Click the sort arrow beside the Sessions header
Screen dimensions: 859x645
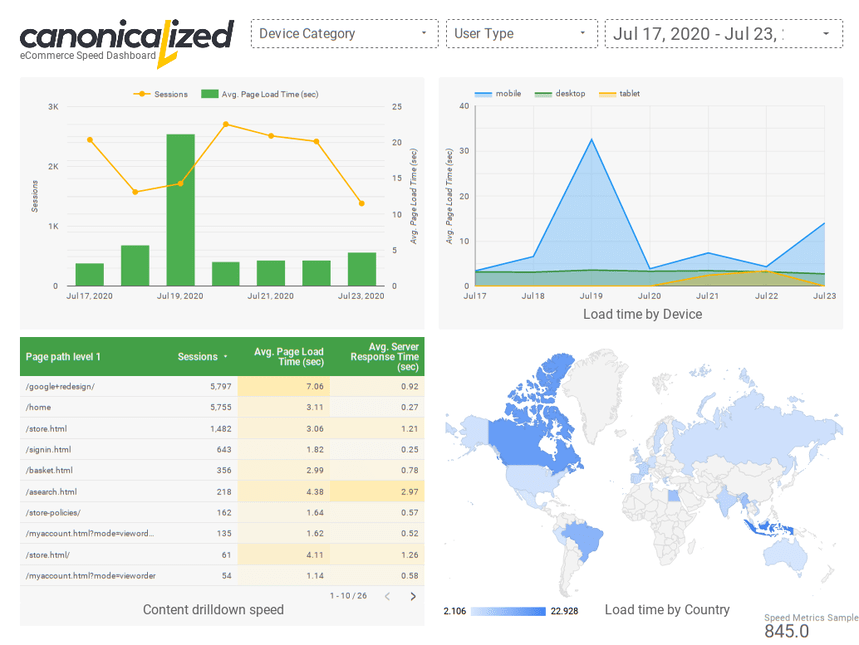[x=227, y=356]
